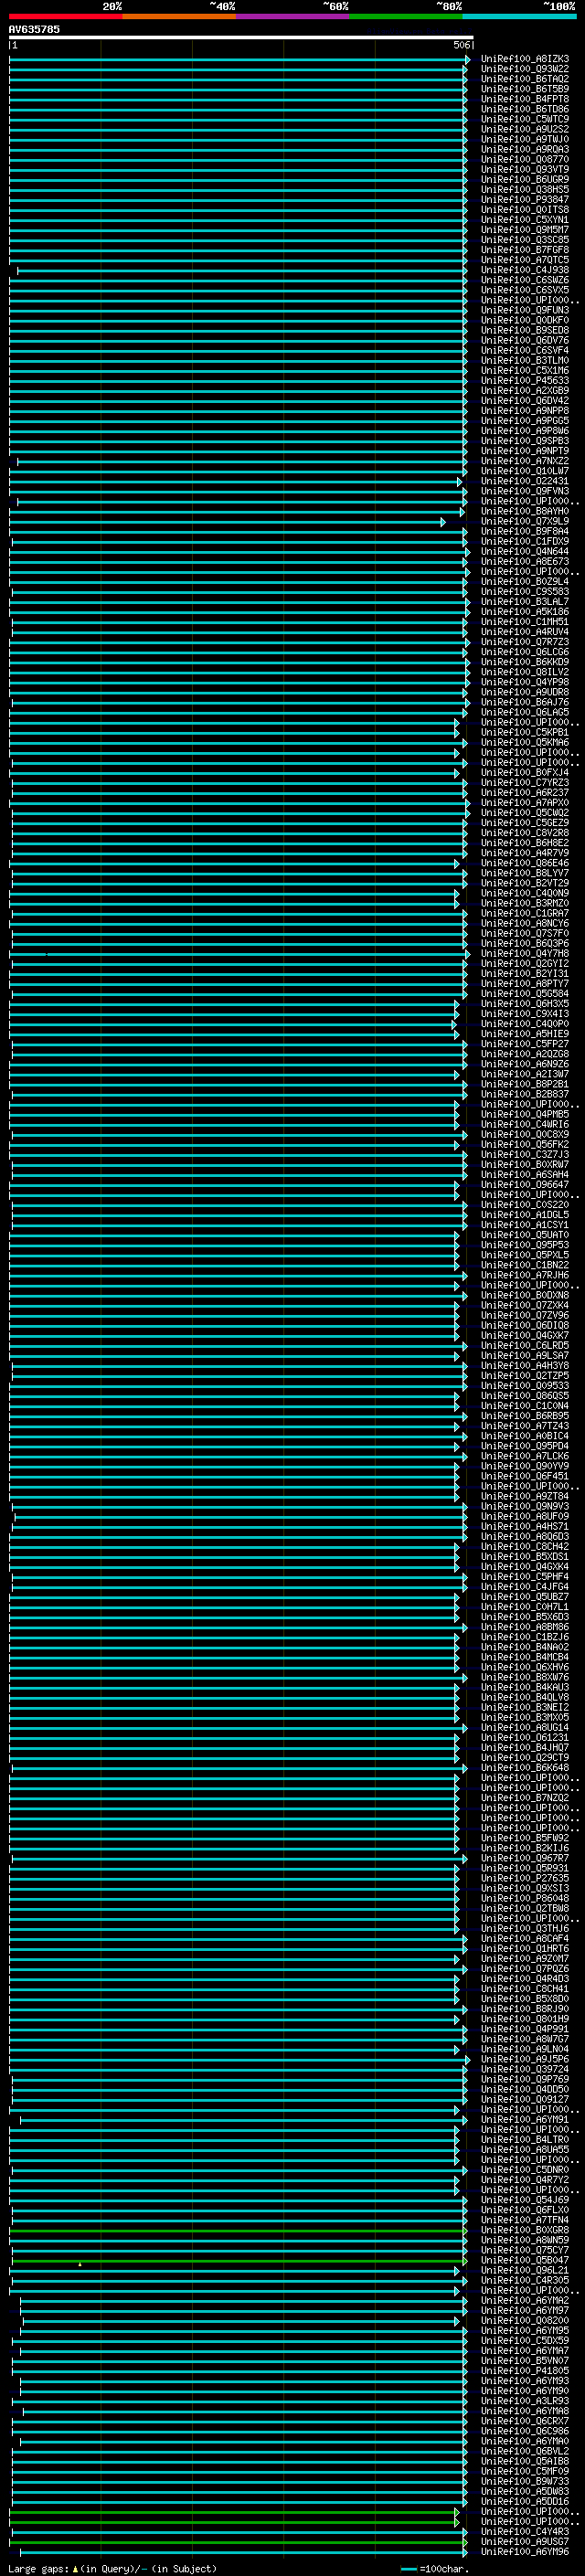Image resolution: width=585 pixels, height=2576 pixels.
Task: Select the UniRef100_C1FDX9 entry
Action: (525, 542)
